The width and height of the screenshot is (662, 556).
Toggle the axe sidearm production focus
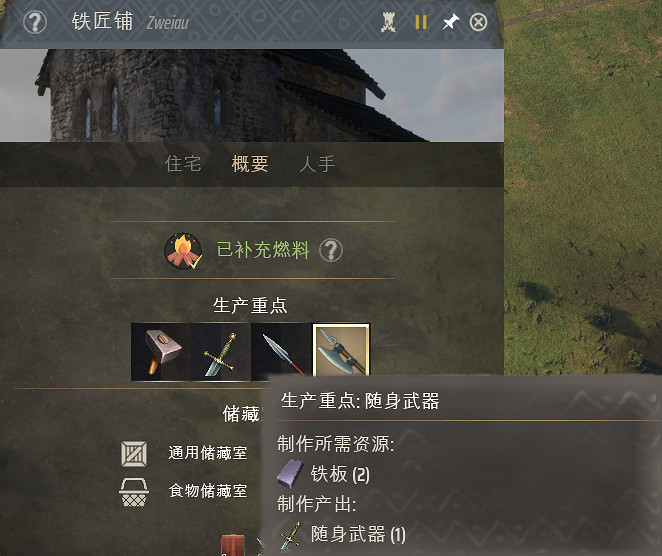tap(341, 350)
